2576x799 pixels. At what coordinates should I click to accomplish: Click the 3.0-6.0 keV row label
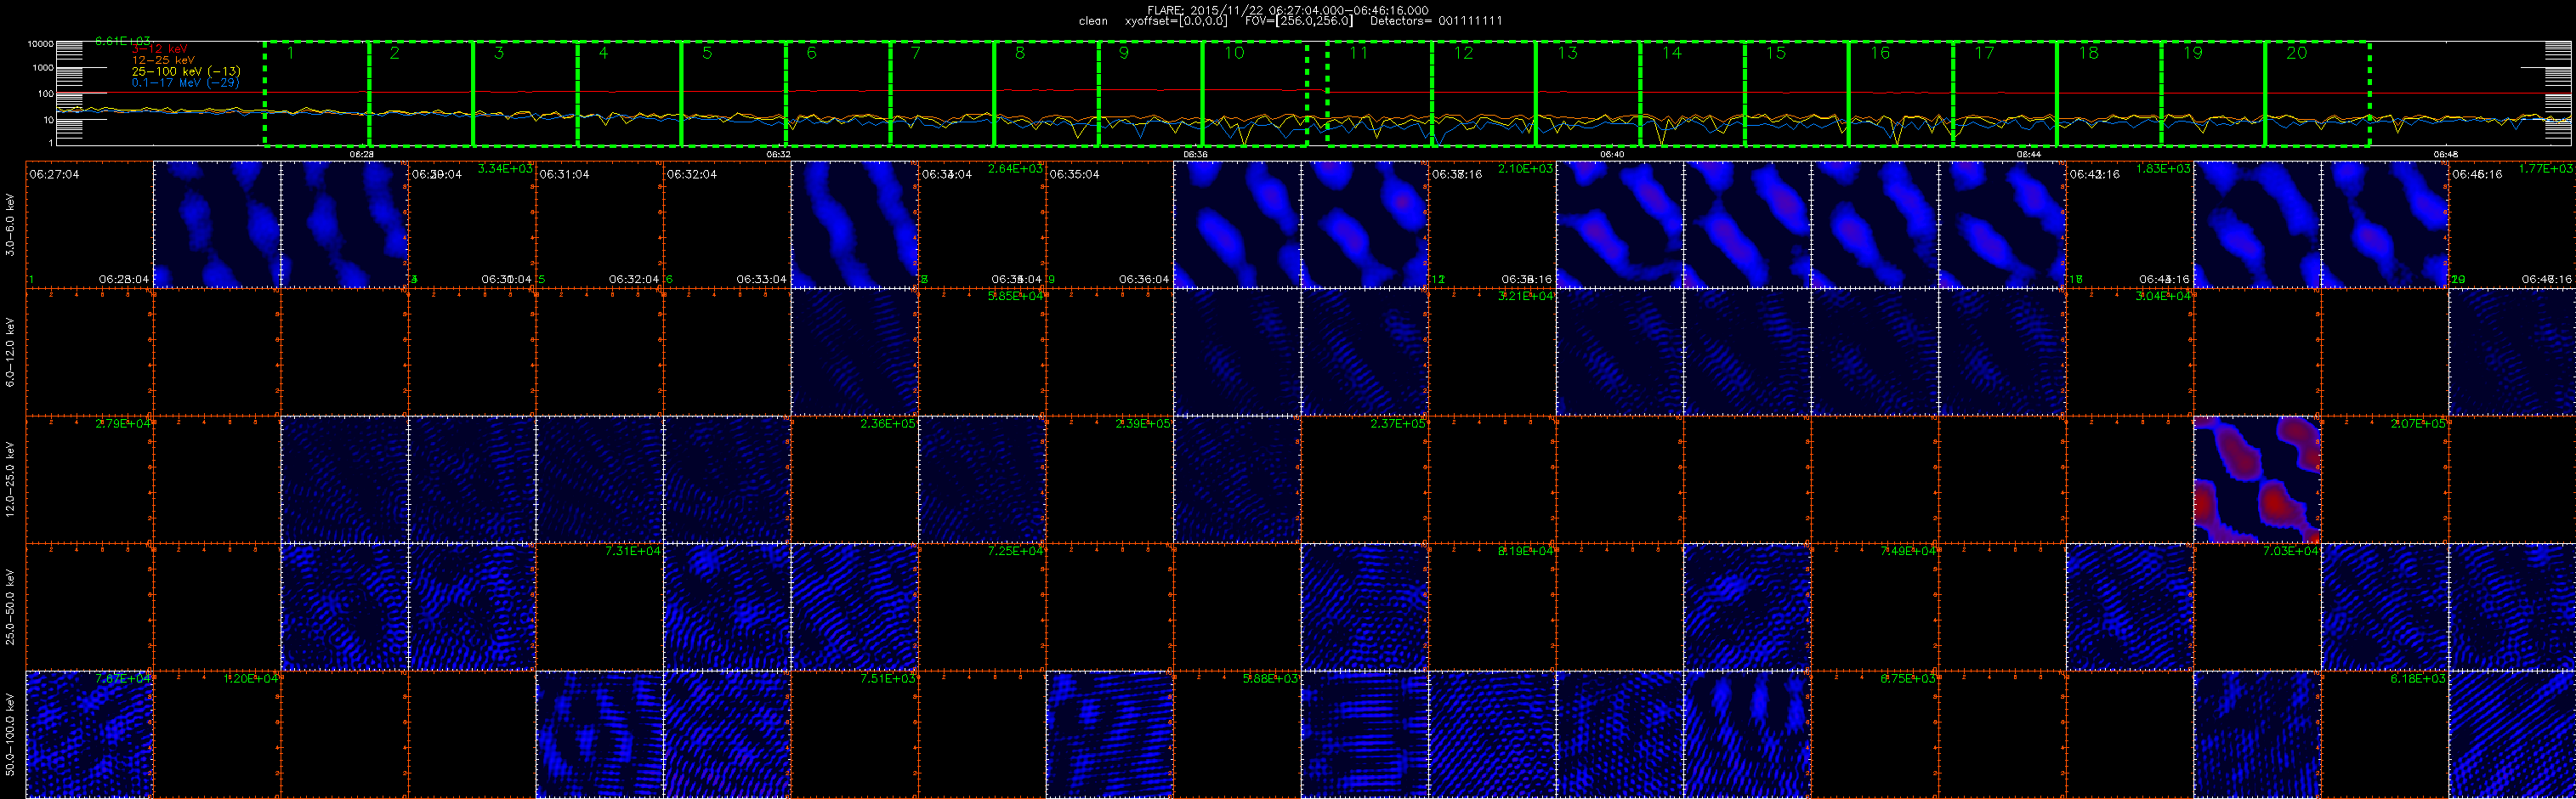[10, 225]
